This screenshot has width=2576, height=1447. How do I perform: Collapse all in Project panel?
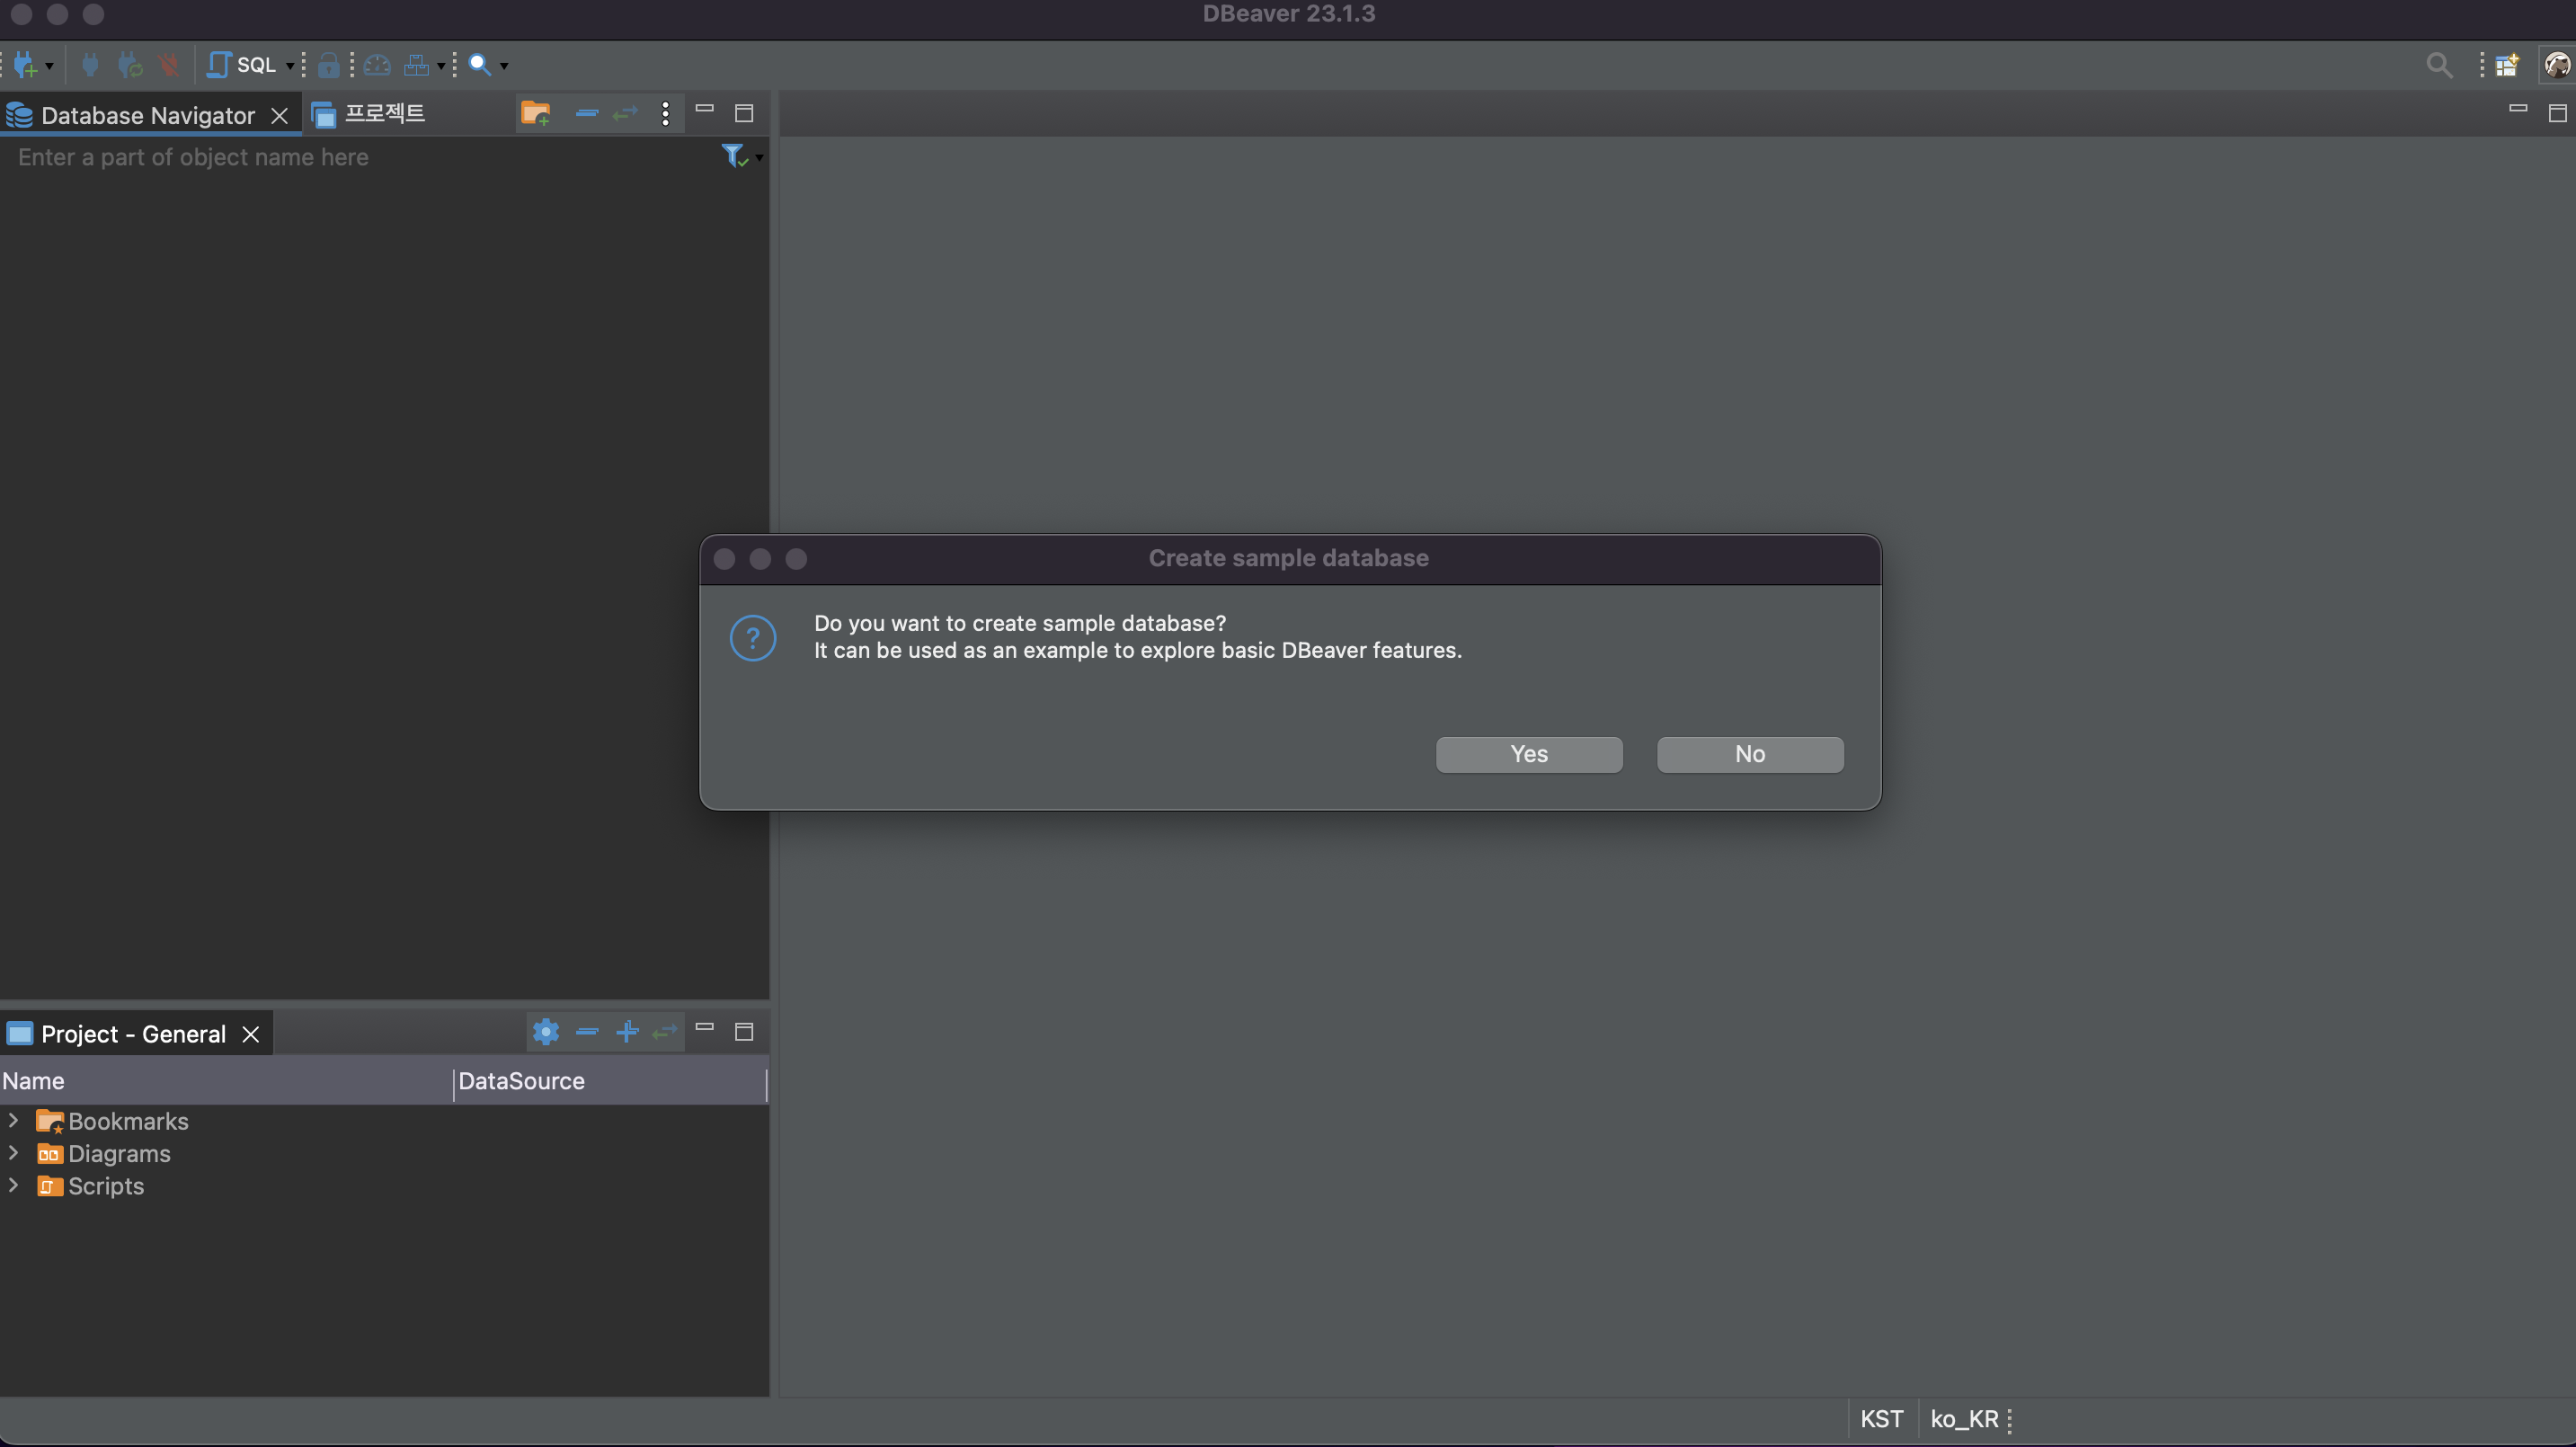click(x=587, y=1032)
